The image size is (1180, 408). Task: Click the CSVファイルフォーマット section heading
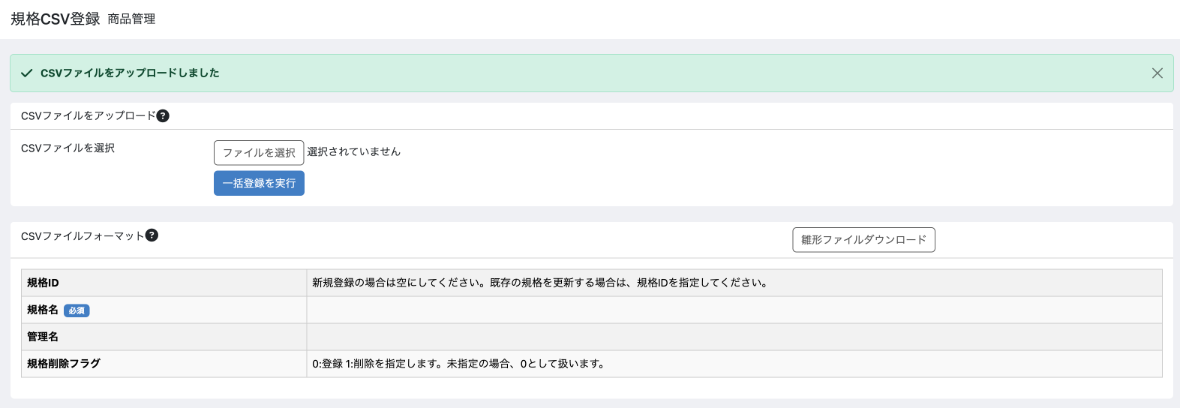(82, 236)
